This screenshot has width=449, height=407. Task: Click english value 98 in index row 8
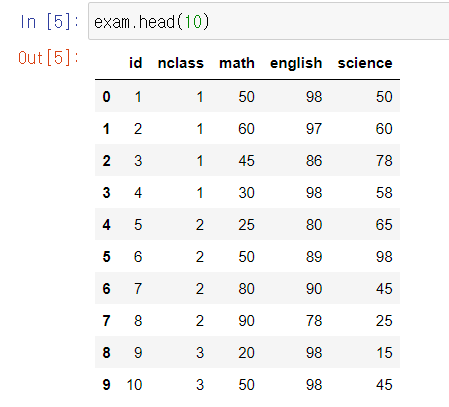(314, 353)
